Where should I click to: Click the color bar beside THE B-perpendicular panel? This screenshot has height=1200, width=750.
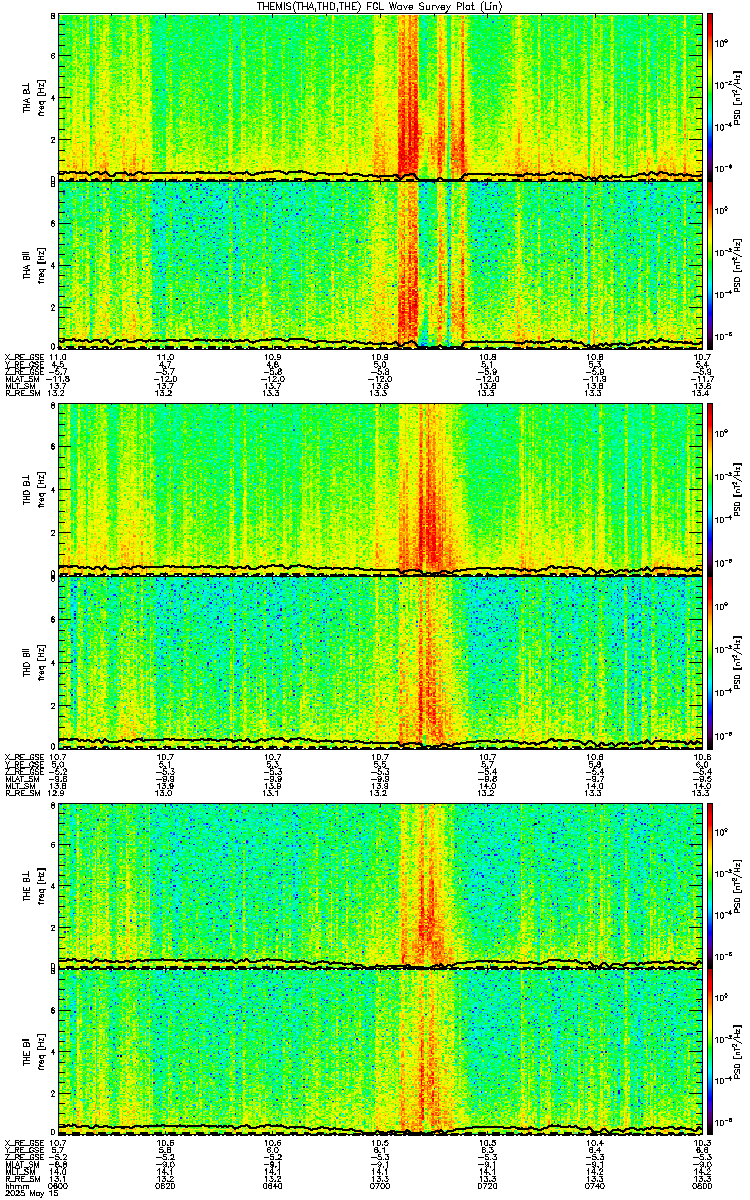coord(710,885)
